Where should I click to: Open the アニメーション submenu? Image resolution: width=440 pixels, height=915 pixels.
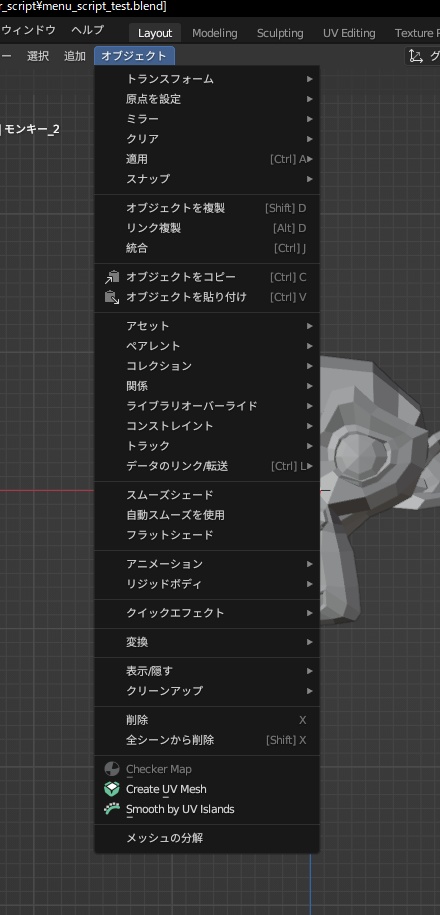(x=207, y=564)
